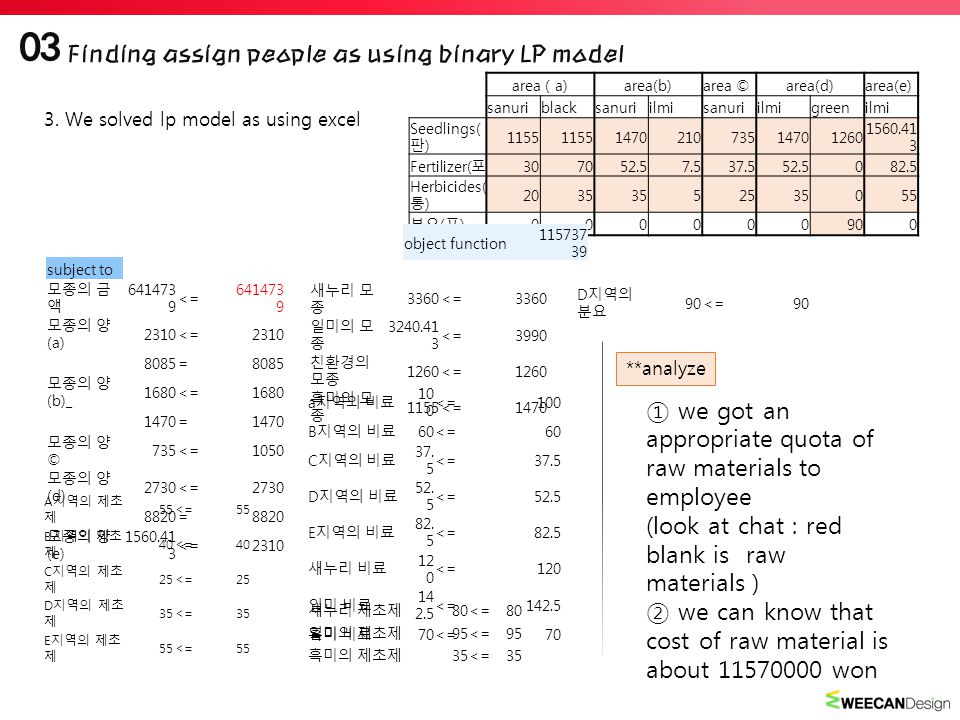960x720 pixels.
Task: Select the 'D지역의 분요' label
Action: (x=604, y=302)
